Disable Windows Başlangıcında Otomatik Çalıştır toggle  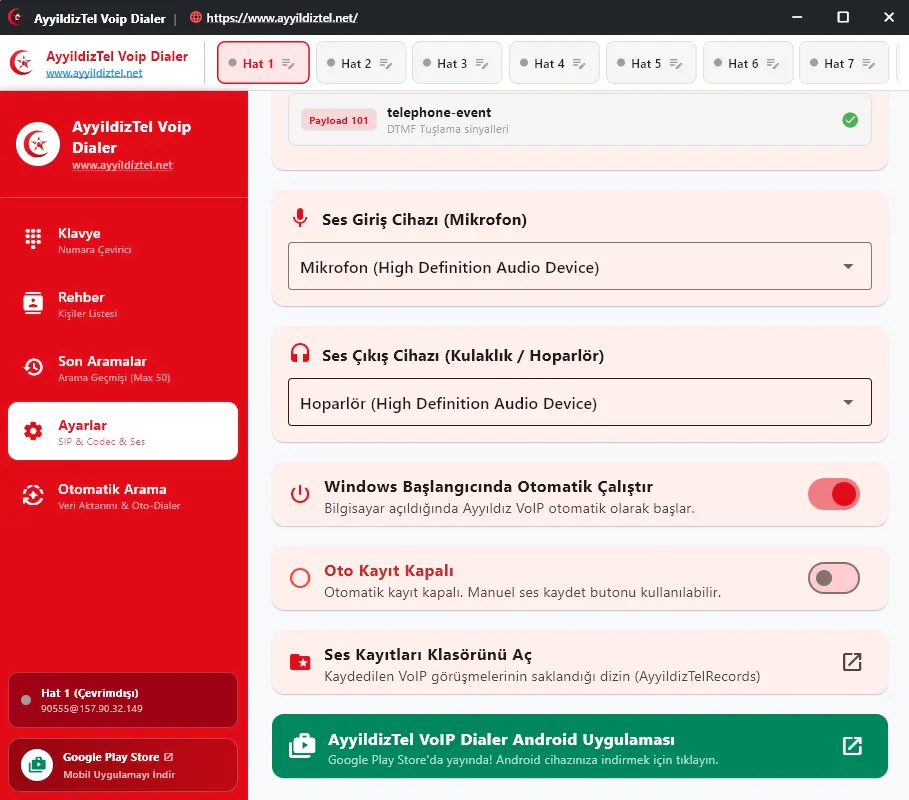(x=834, y=494)
